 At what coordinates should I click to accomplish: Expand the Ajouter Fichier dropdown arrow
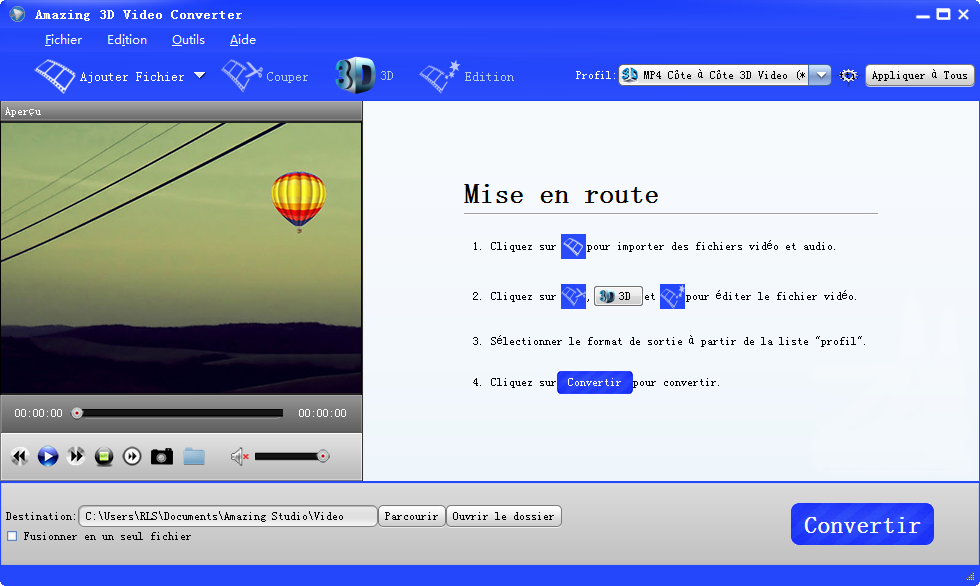pyautogui.click(x=199, y=75)
